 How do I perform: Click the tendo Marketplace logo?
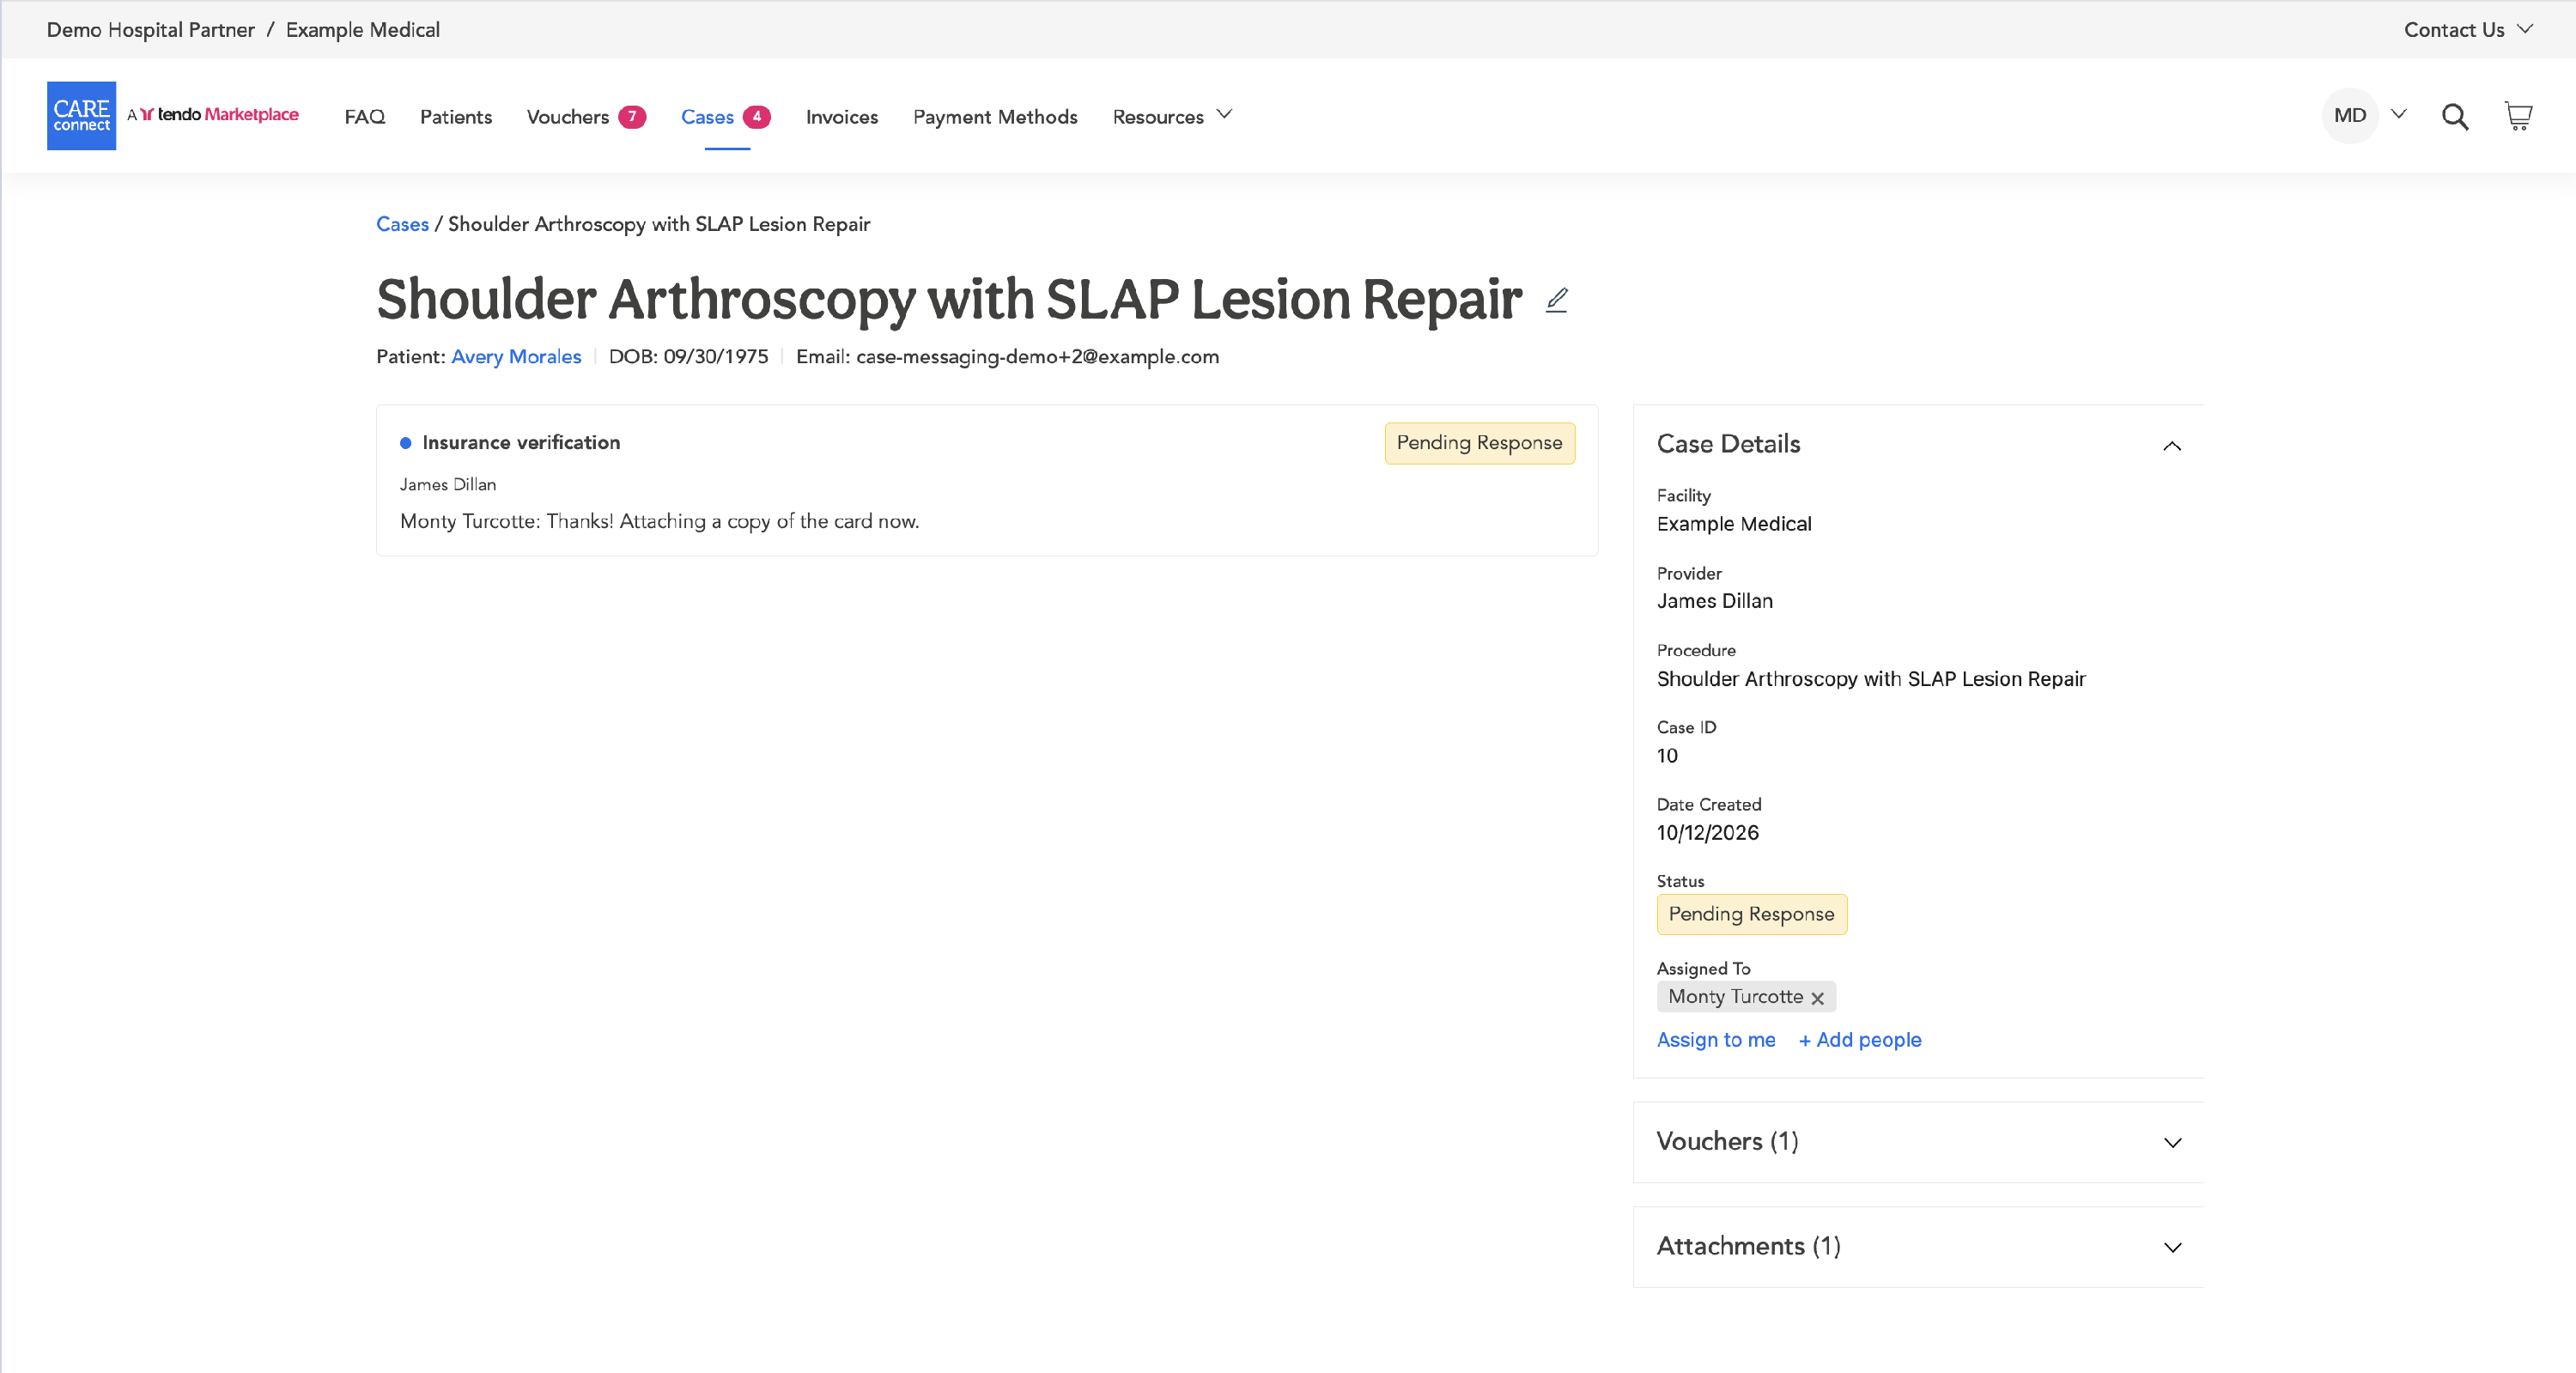[213, 114]
